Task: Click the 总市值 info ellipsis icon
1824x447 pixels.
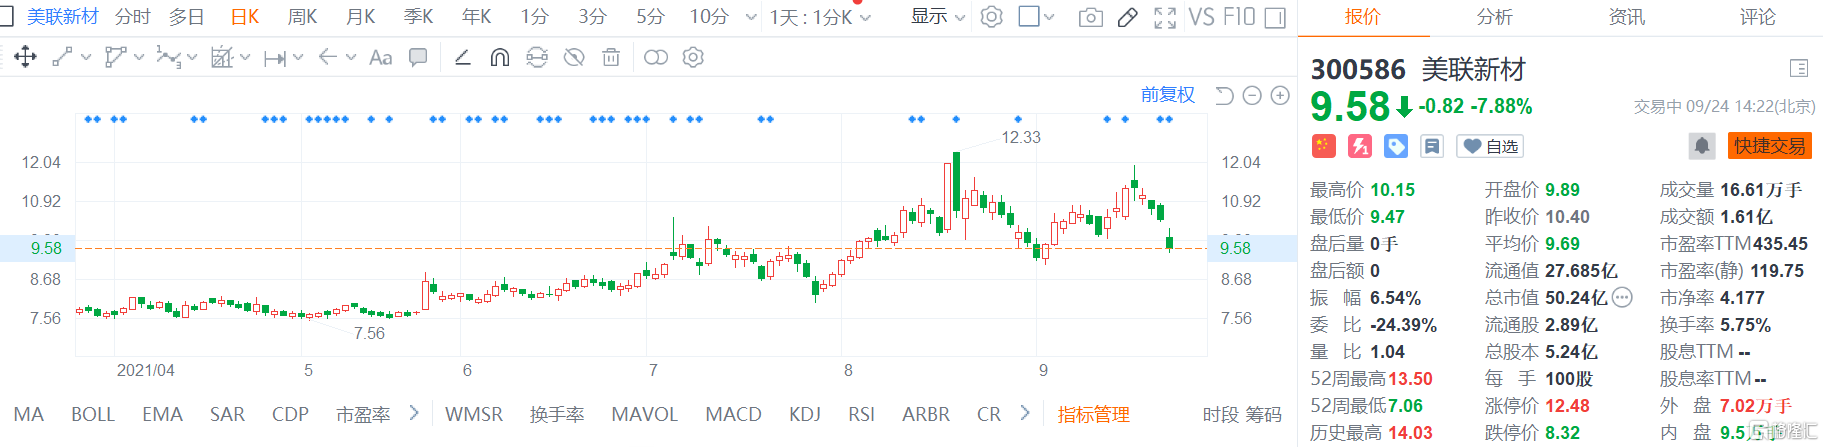Action: click(1622, 298)
